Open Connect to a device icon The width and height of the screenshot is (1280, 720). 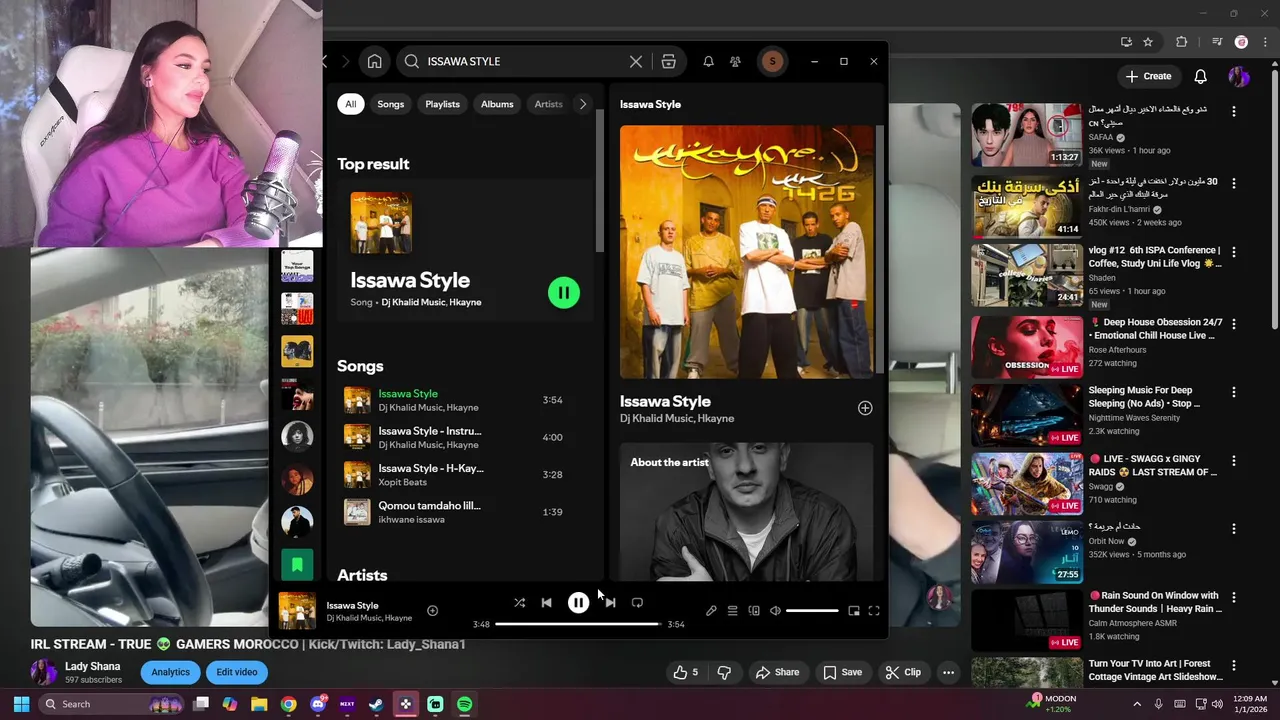tap(754, 611)
